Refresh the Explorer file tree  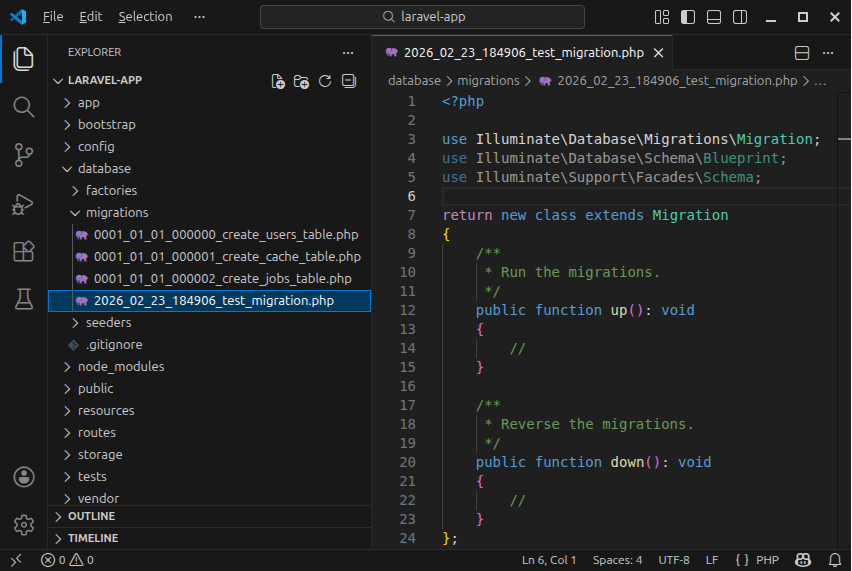click(325, 81)
